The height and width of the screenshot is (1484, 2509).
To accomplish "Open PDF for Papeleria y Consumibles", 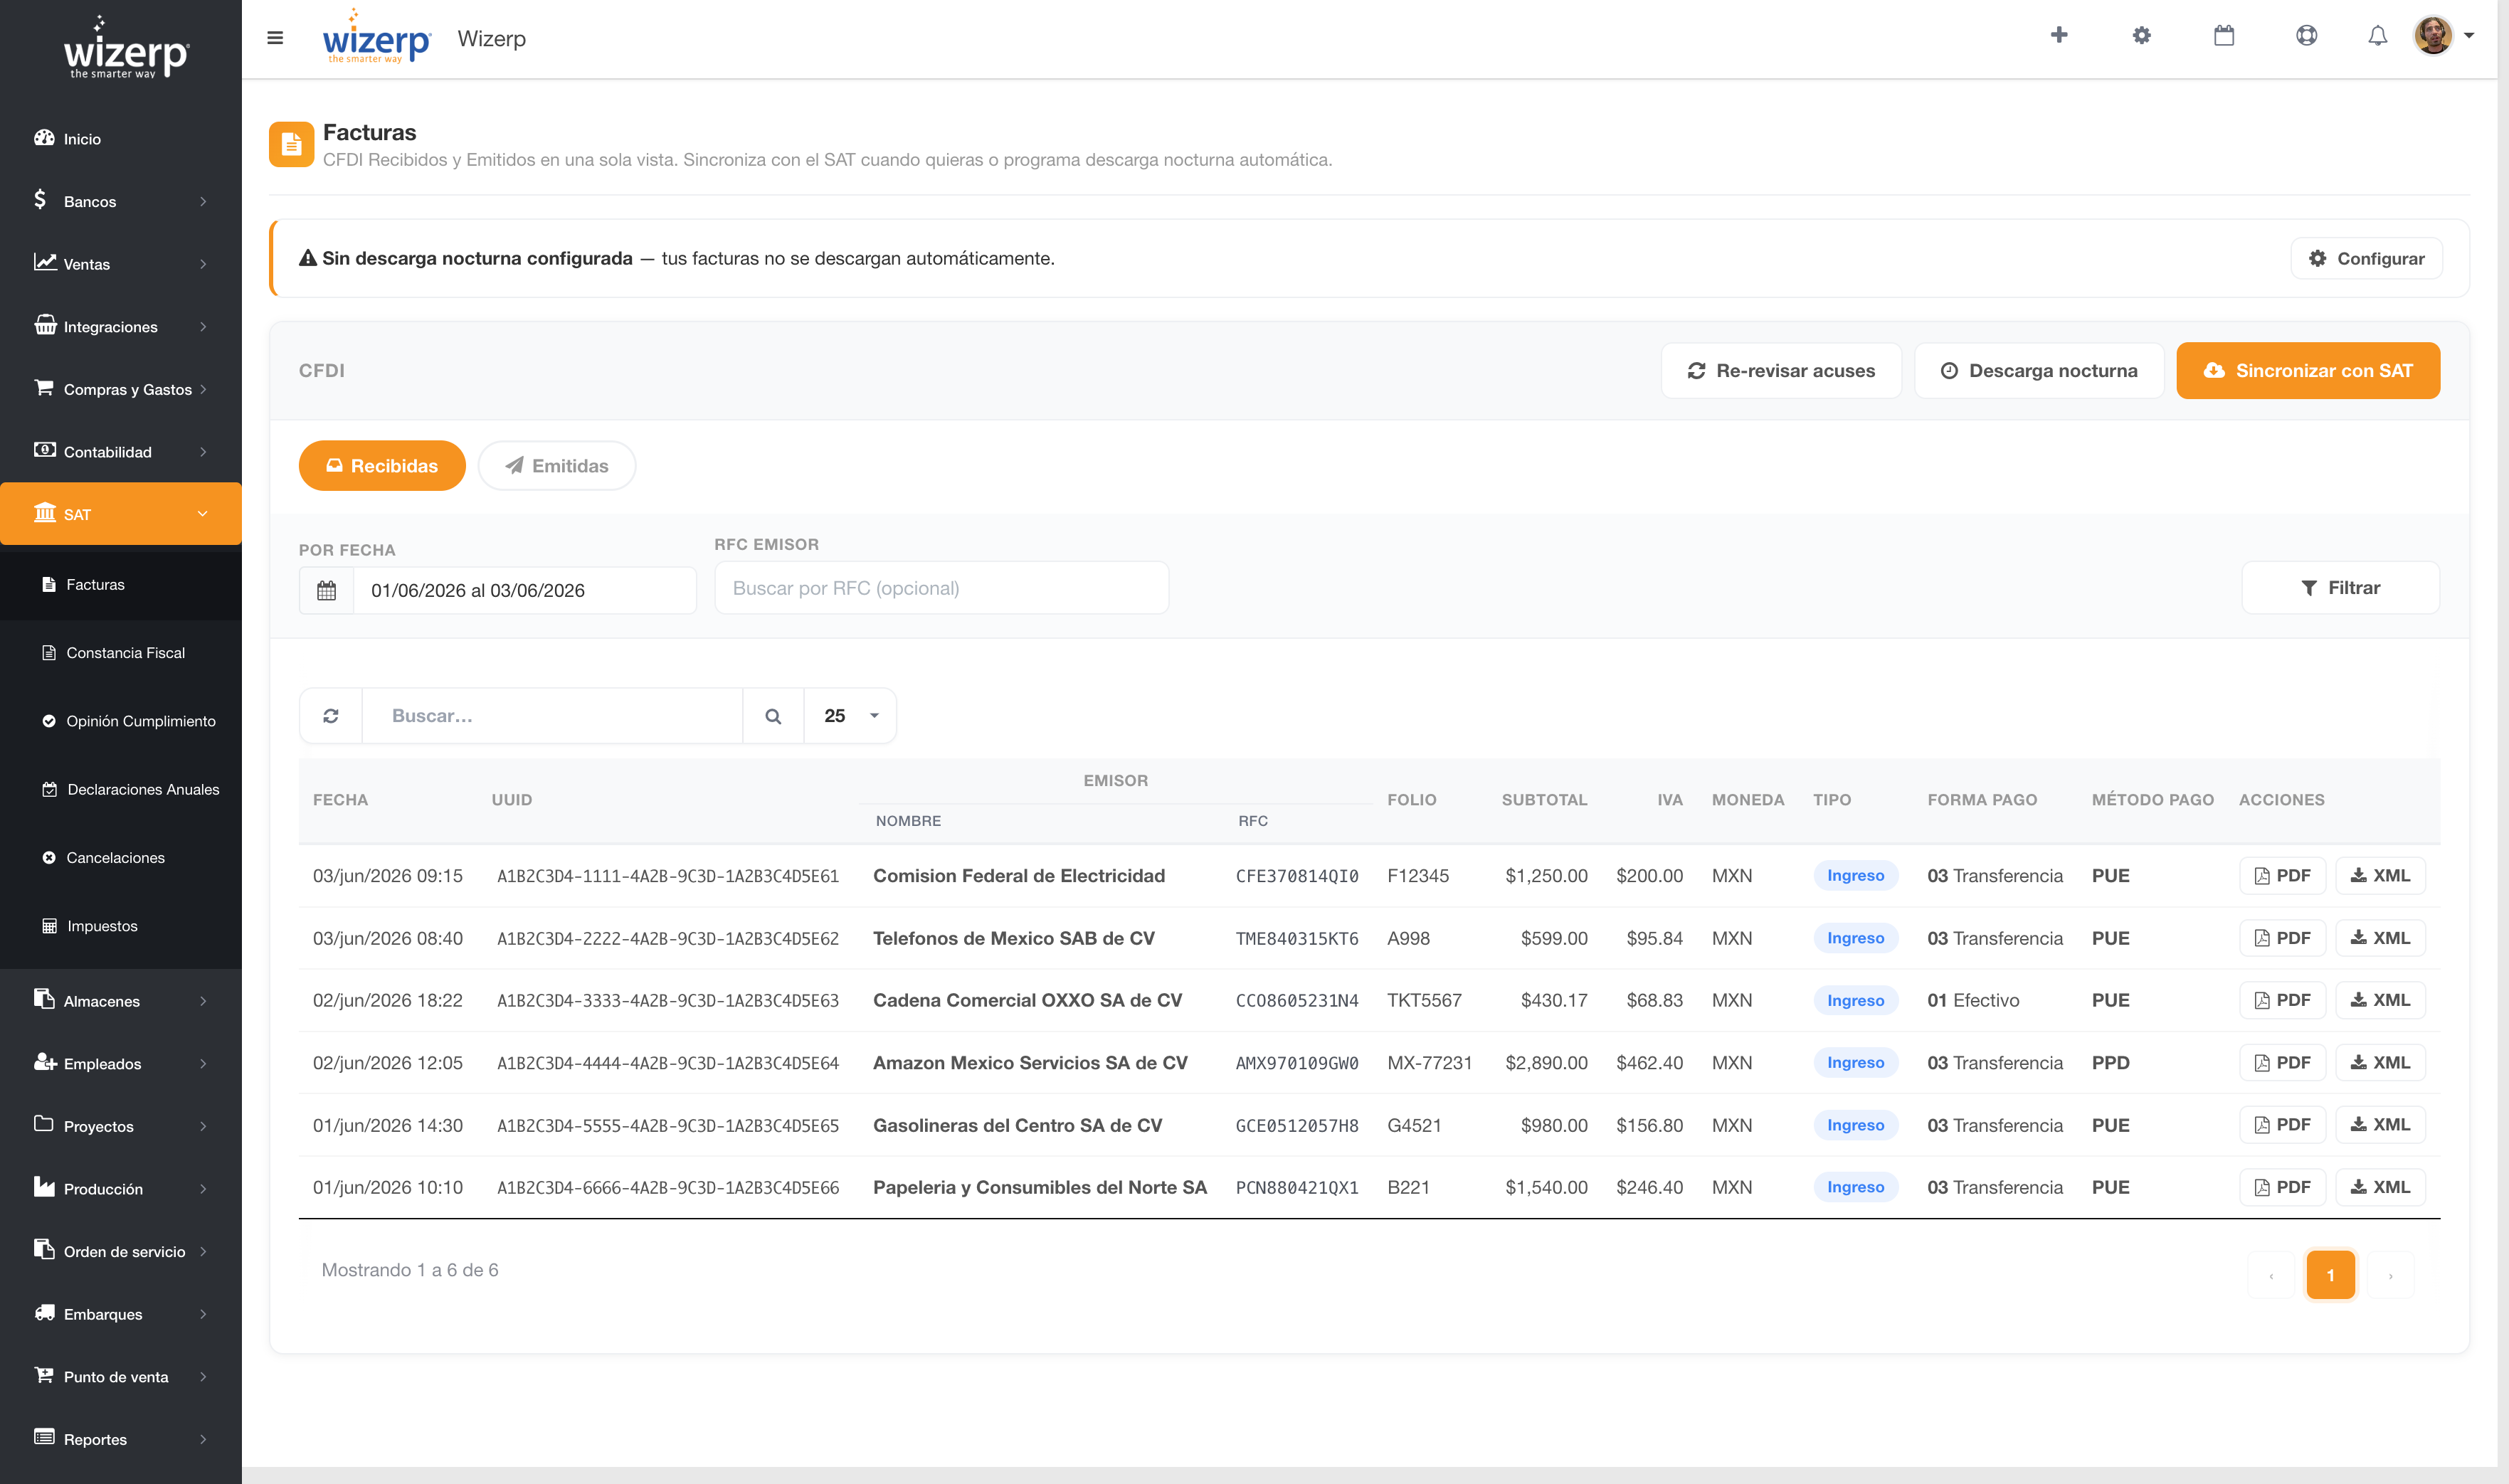I will (x=2282, y=1187).
